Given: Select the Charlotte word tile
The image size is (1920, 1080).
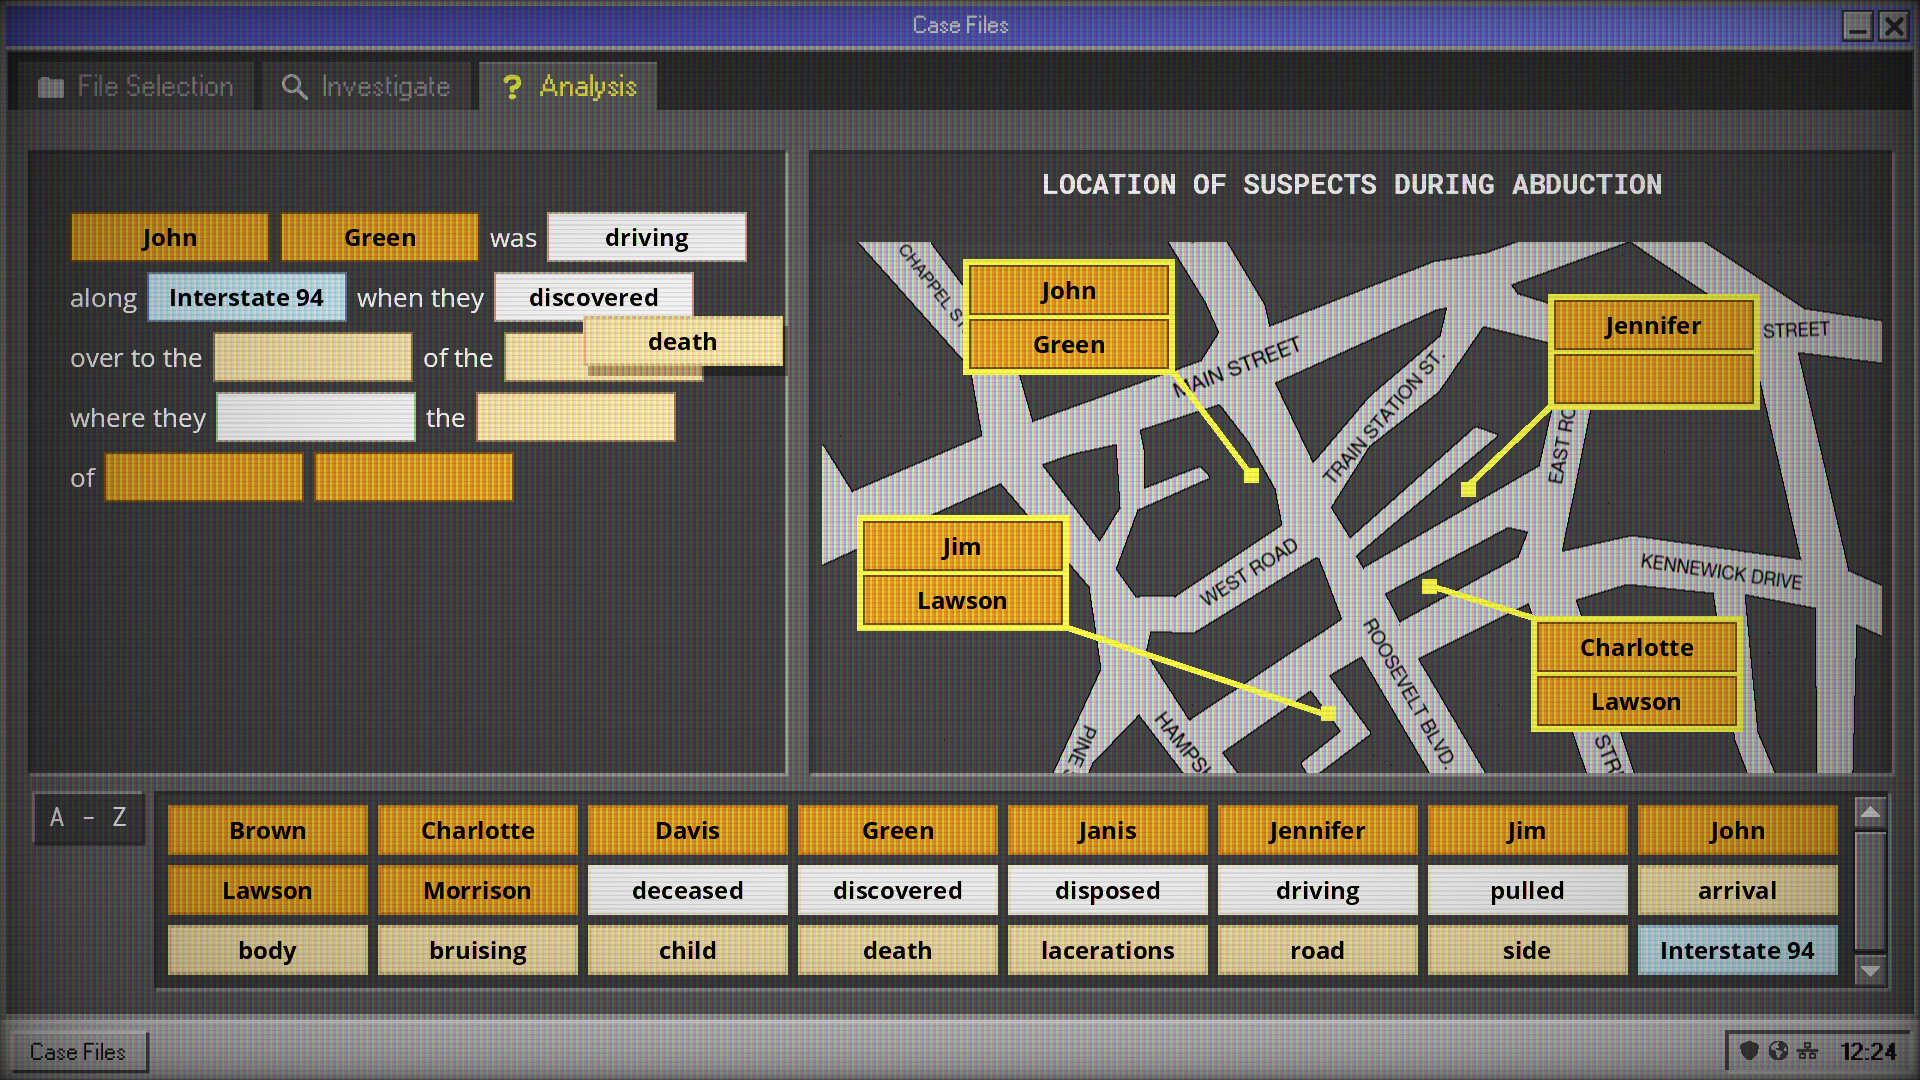Looking at the screenshot, I should tap(477, 830).
